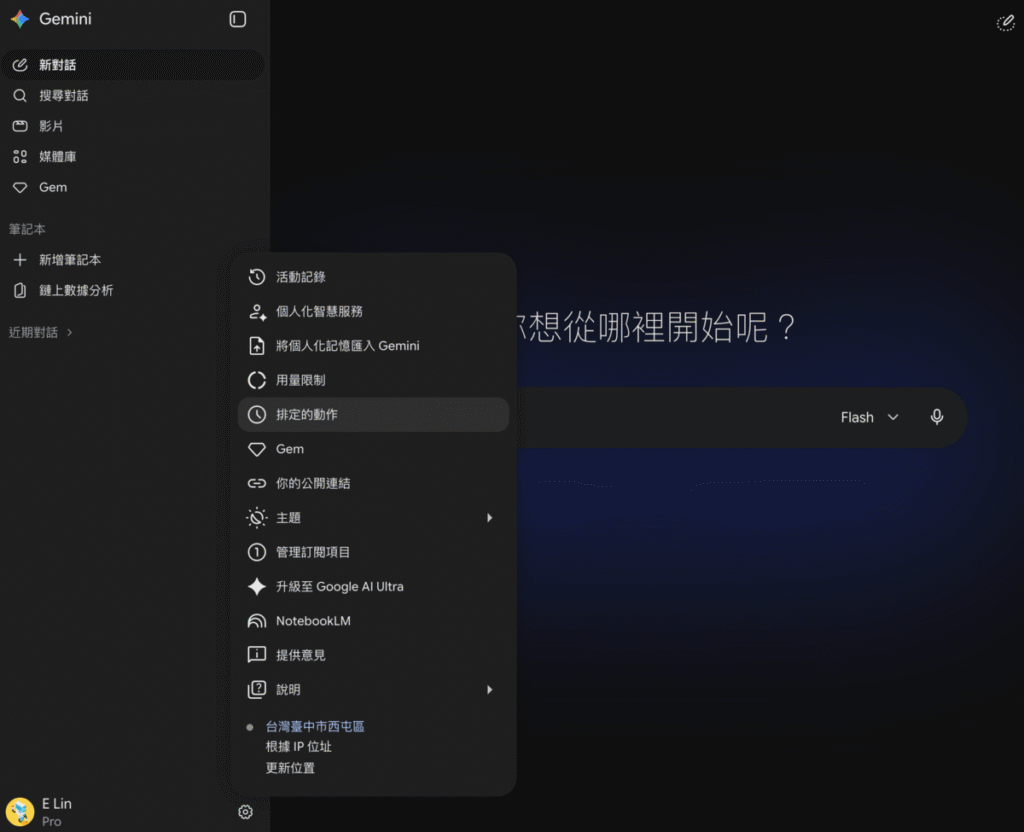Expand 近期對話 with its chevron

[70, 332]
